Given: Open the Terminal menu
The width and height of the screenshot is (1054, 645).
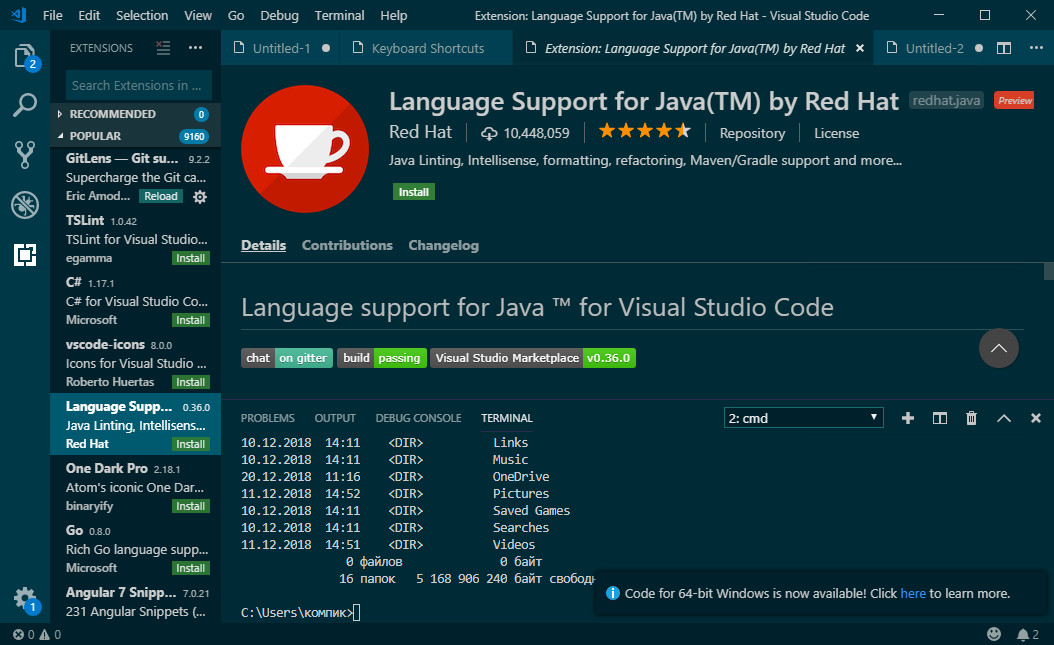Looking at the screenshot, I should 339,15.
